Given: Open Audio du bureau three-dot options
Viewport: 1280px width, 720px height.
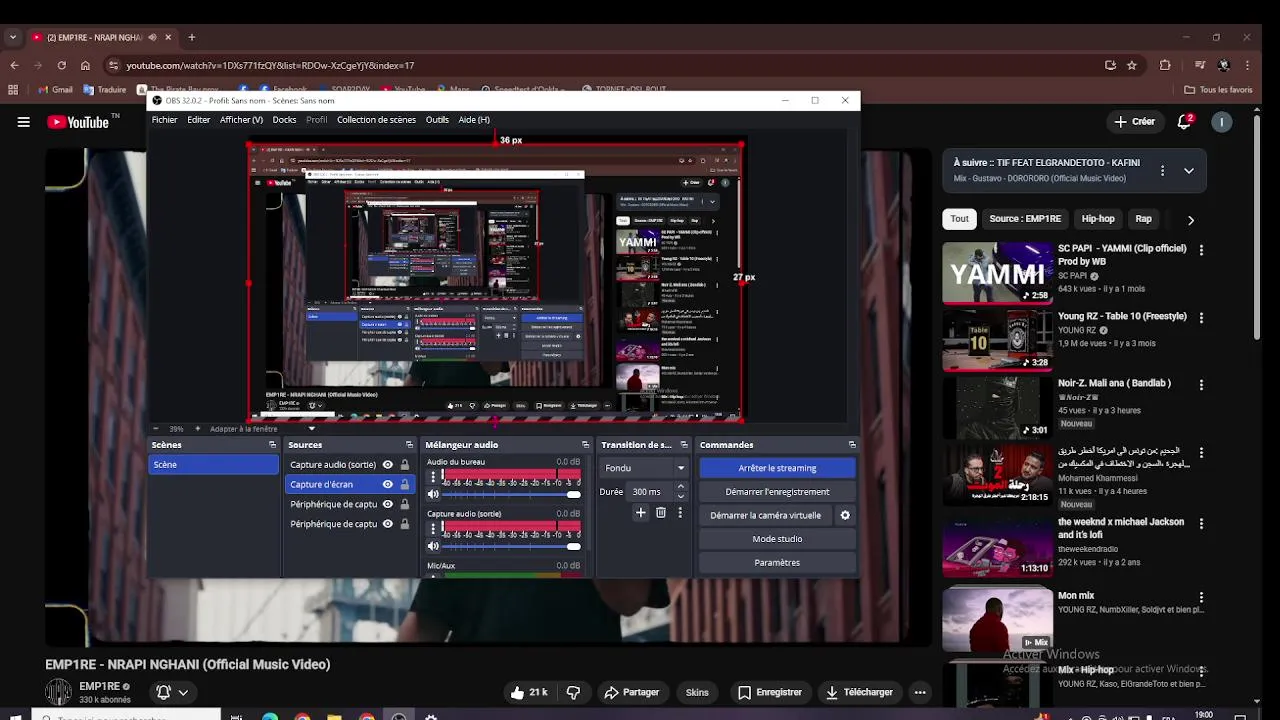Looking at the screenshot, I should pyautogui.click(x=433, y=478).
